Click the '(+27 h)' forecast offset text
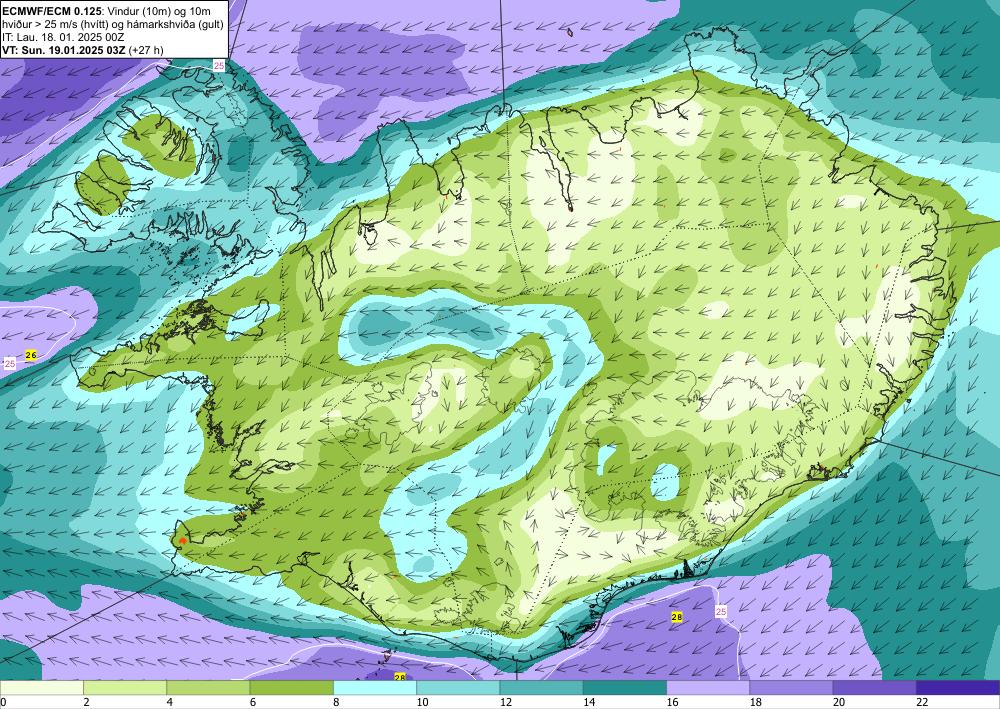The height and width of the screenshot is (709, 1000). tap(146, 50)
